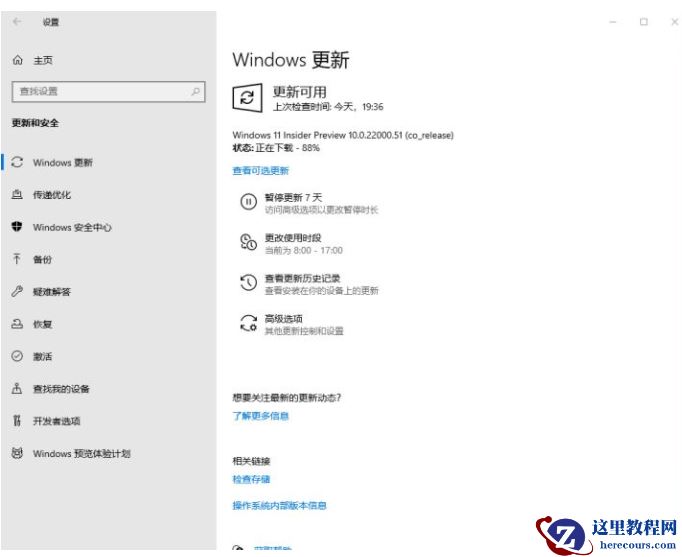Click the 更新和安全 section heading

tap(35, 123)
